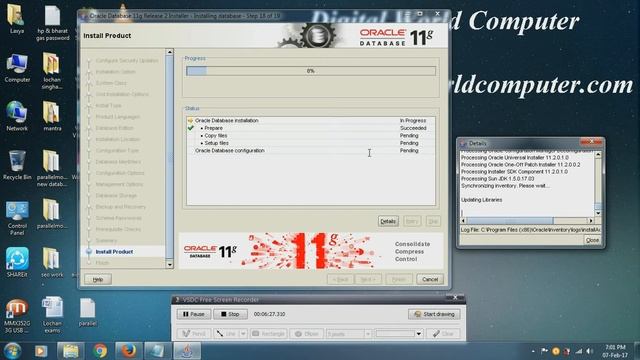Open the Action Center flag icon
Viewport: 640px width, 360px height.
[x=544, y=351]
